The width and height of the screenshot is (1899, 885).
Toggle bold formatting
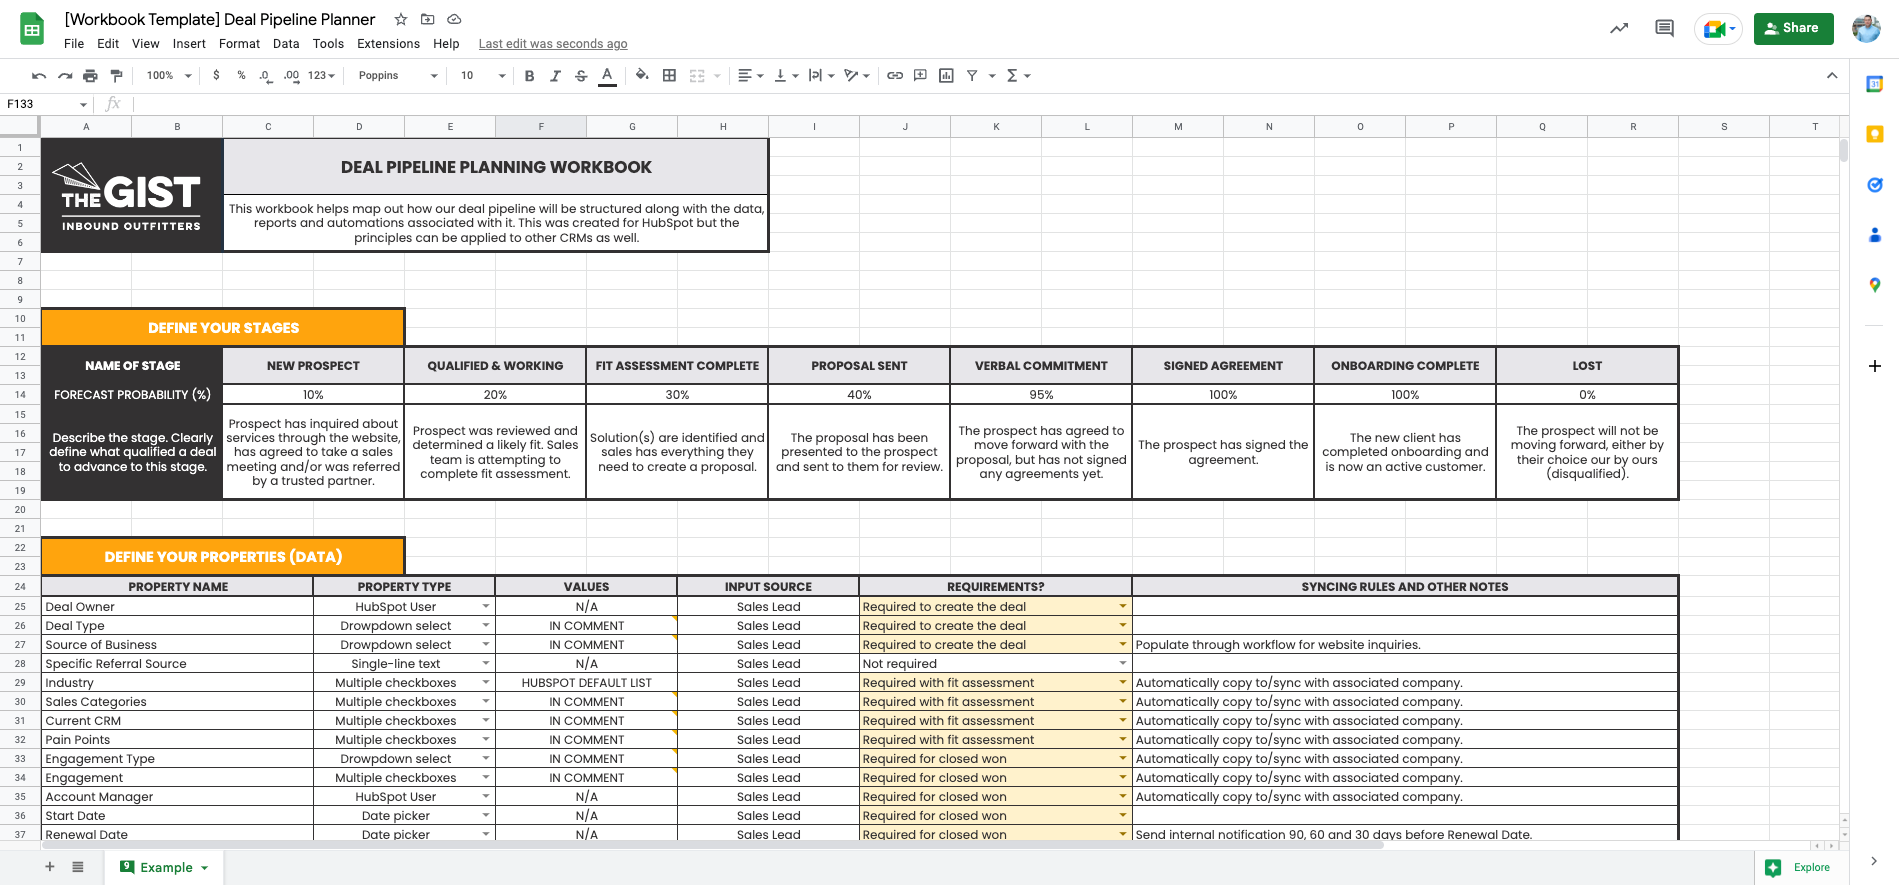pyautogui.click(x=530, y=76)
